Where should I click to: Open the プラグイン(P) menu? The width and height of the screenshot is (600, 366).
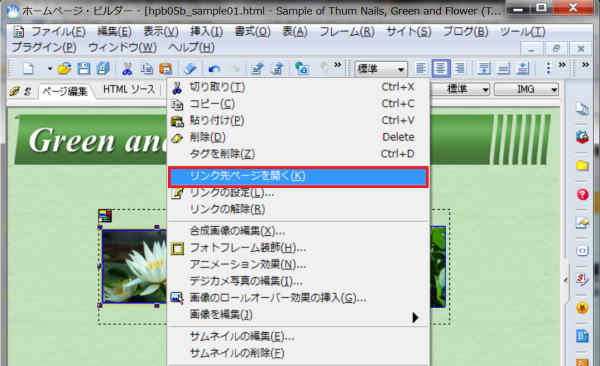[x=44, y=47]
